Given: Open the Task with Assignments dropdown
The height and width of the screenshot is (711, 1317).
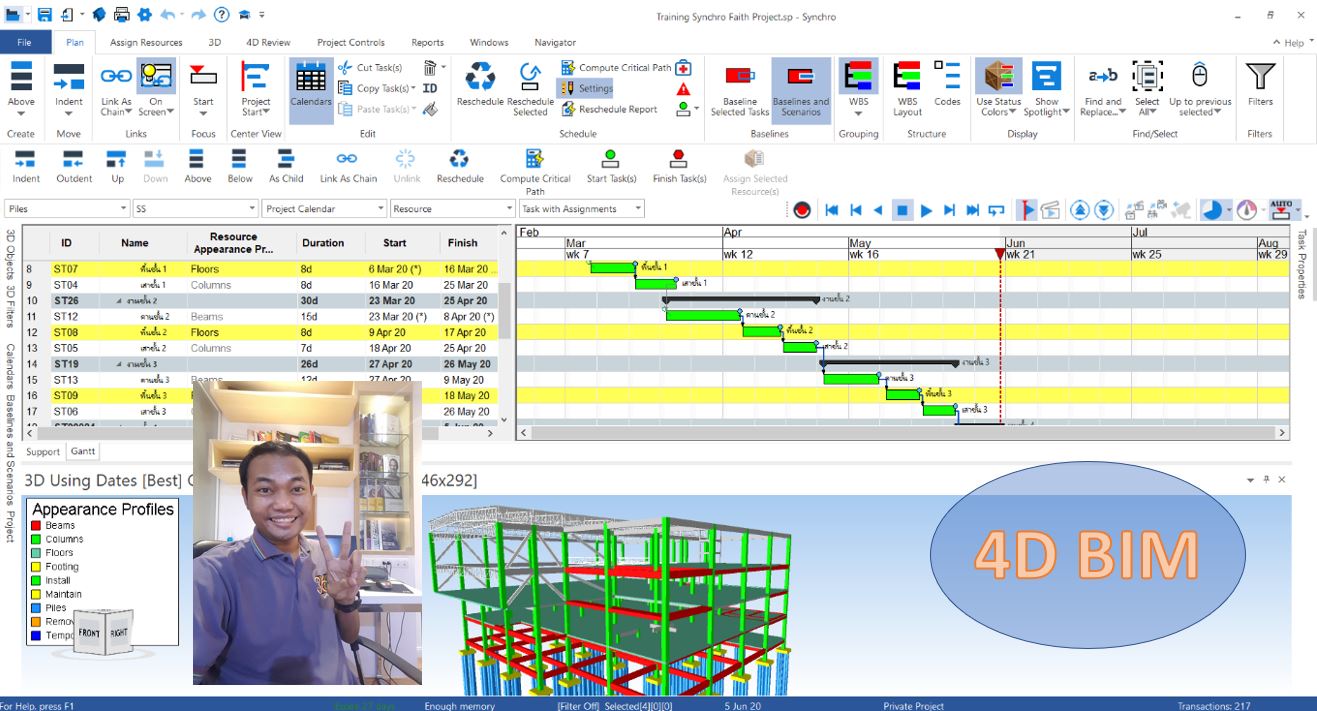Looking at the screenshot, I should click(x=637, y=209).
